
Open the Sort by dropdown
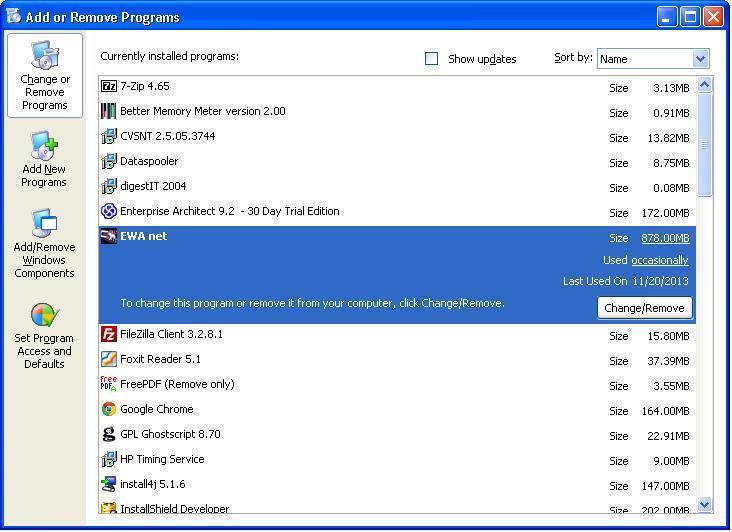click(x=700, y=59)
